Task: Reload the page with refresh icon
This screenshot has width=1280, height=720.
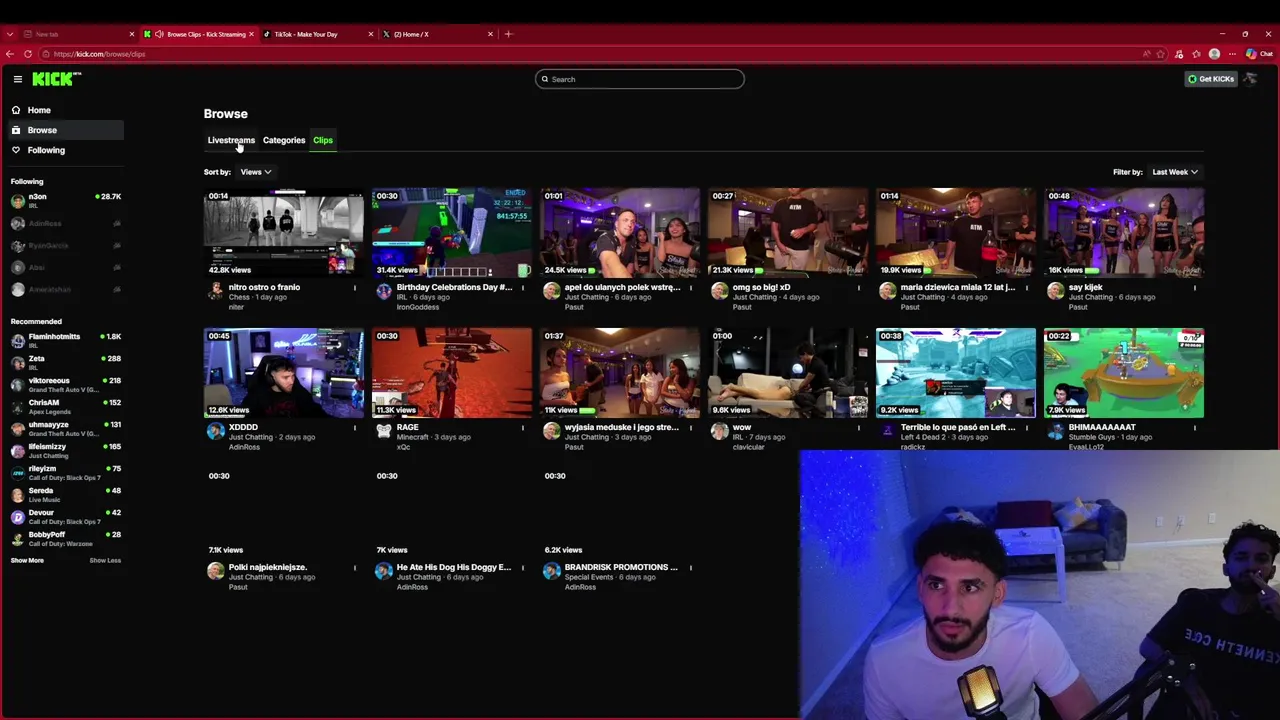Action: pos(28,54)
